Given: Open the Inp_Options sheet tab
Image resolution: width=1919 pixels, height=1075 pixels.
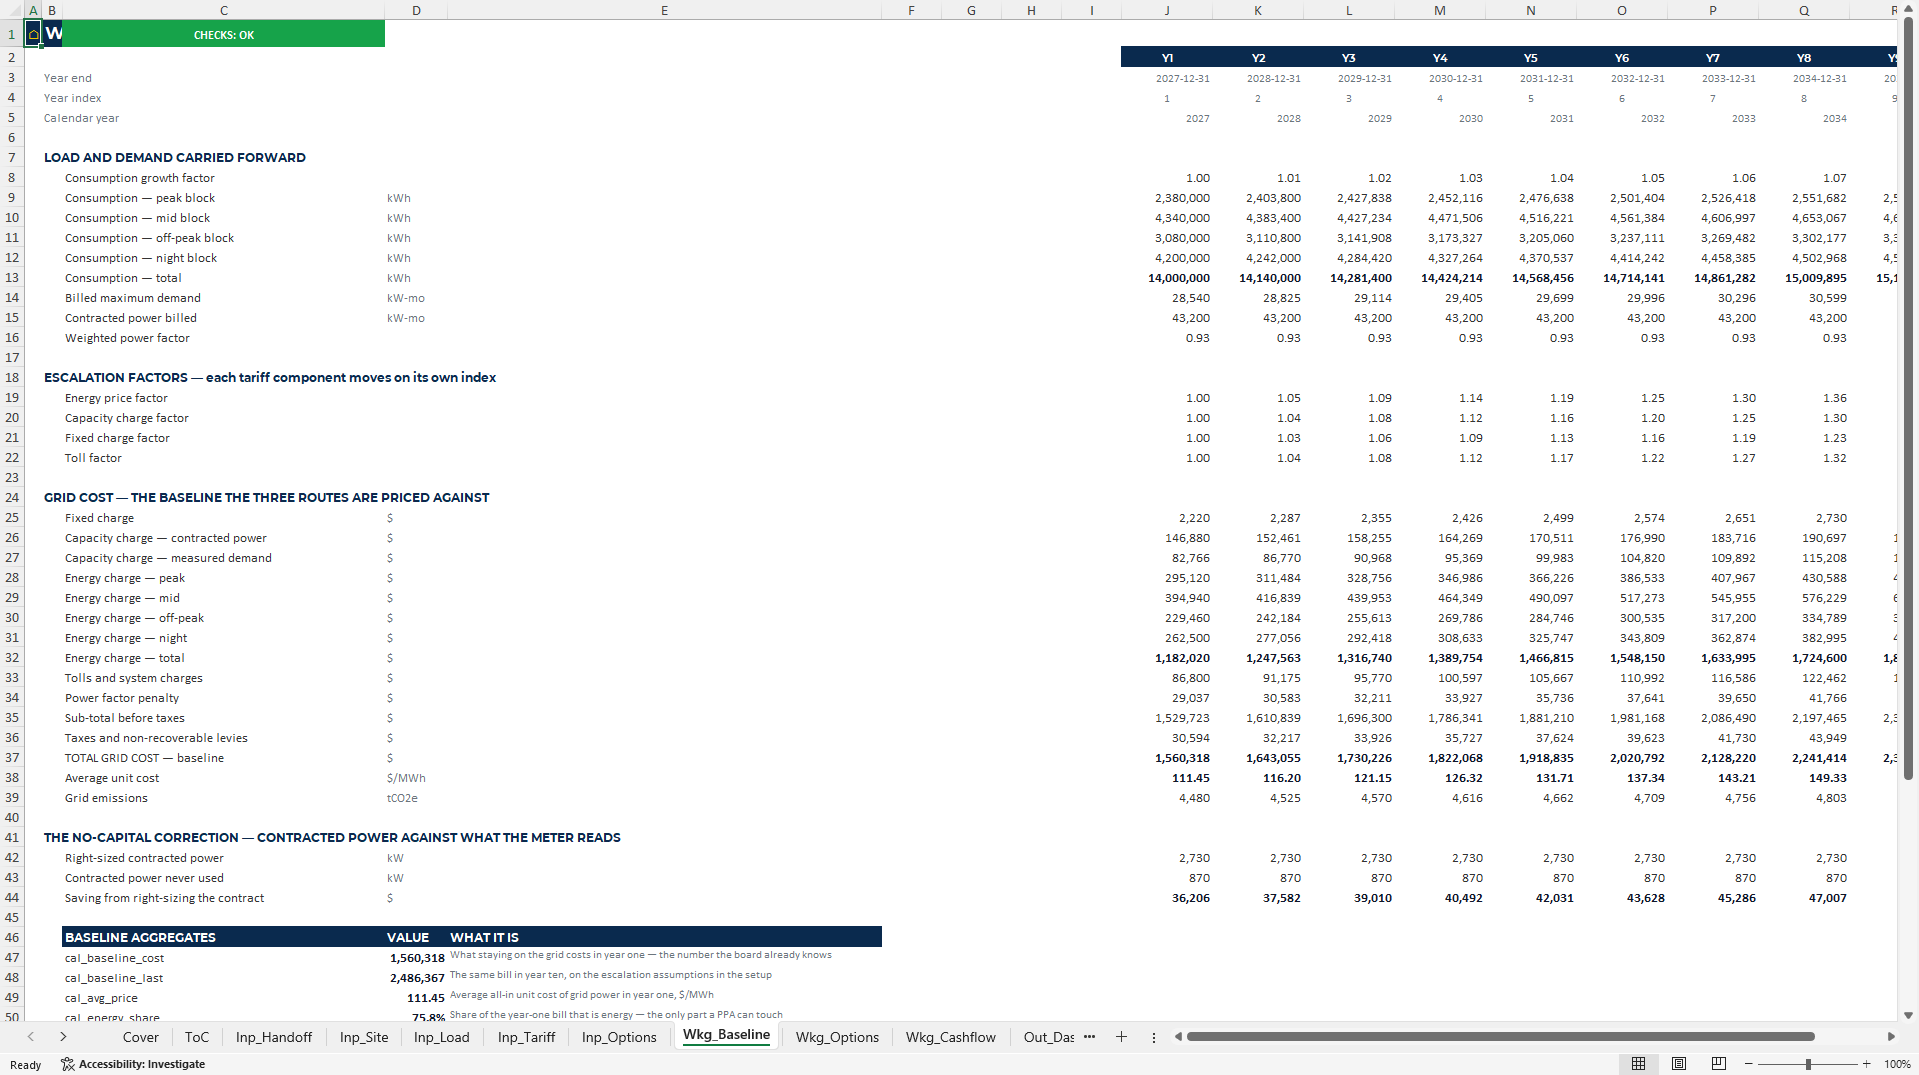Looking at the screenshot, I should coord(619,1037).
